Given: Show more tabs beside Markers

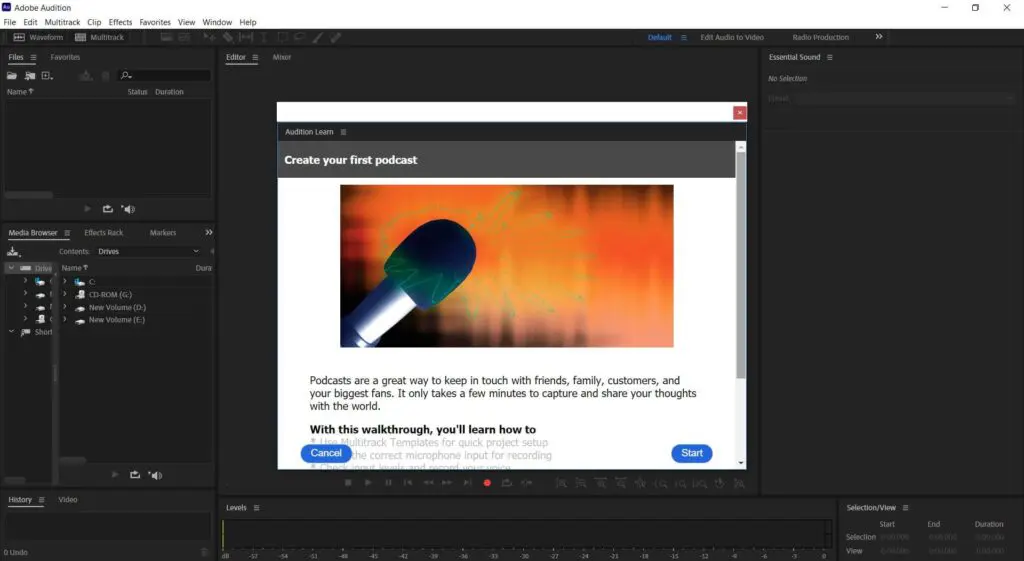Looking at the screenshot, I should click(x=209, y=232).
